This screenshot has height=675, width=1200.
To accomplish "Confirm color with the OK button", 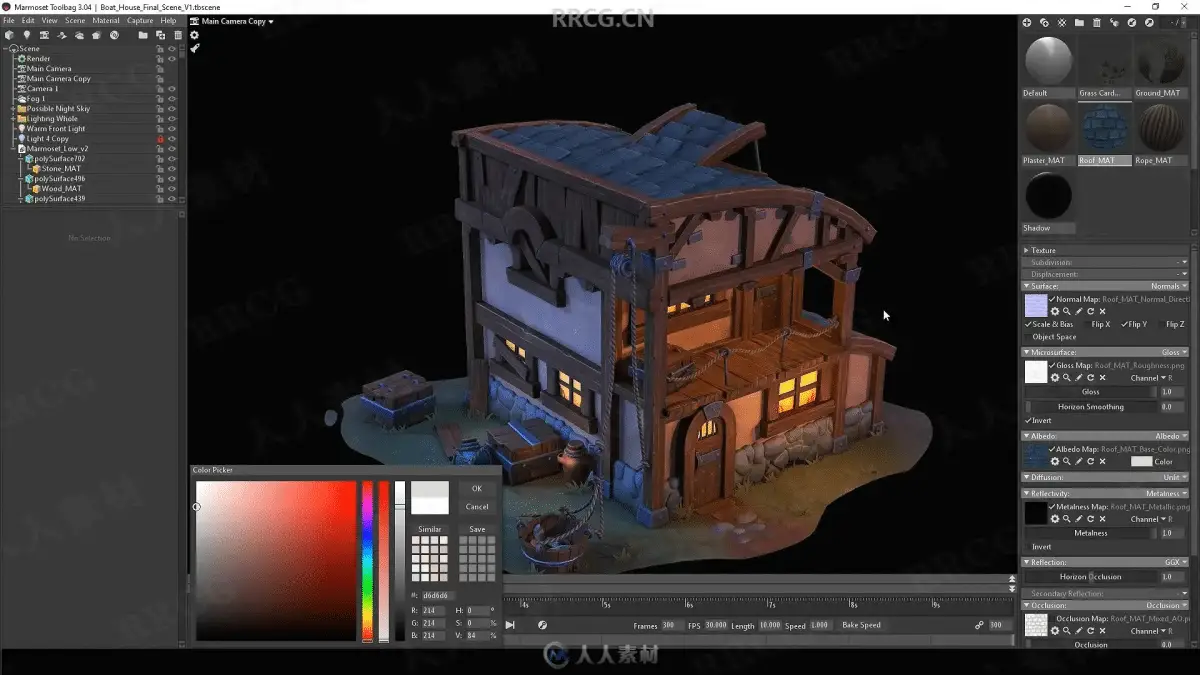I will pyautogui.click(x=477, y=489).
